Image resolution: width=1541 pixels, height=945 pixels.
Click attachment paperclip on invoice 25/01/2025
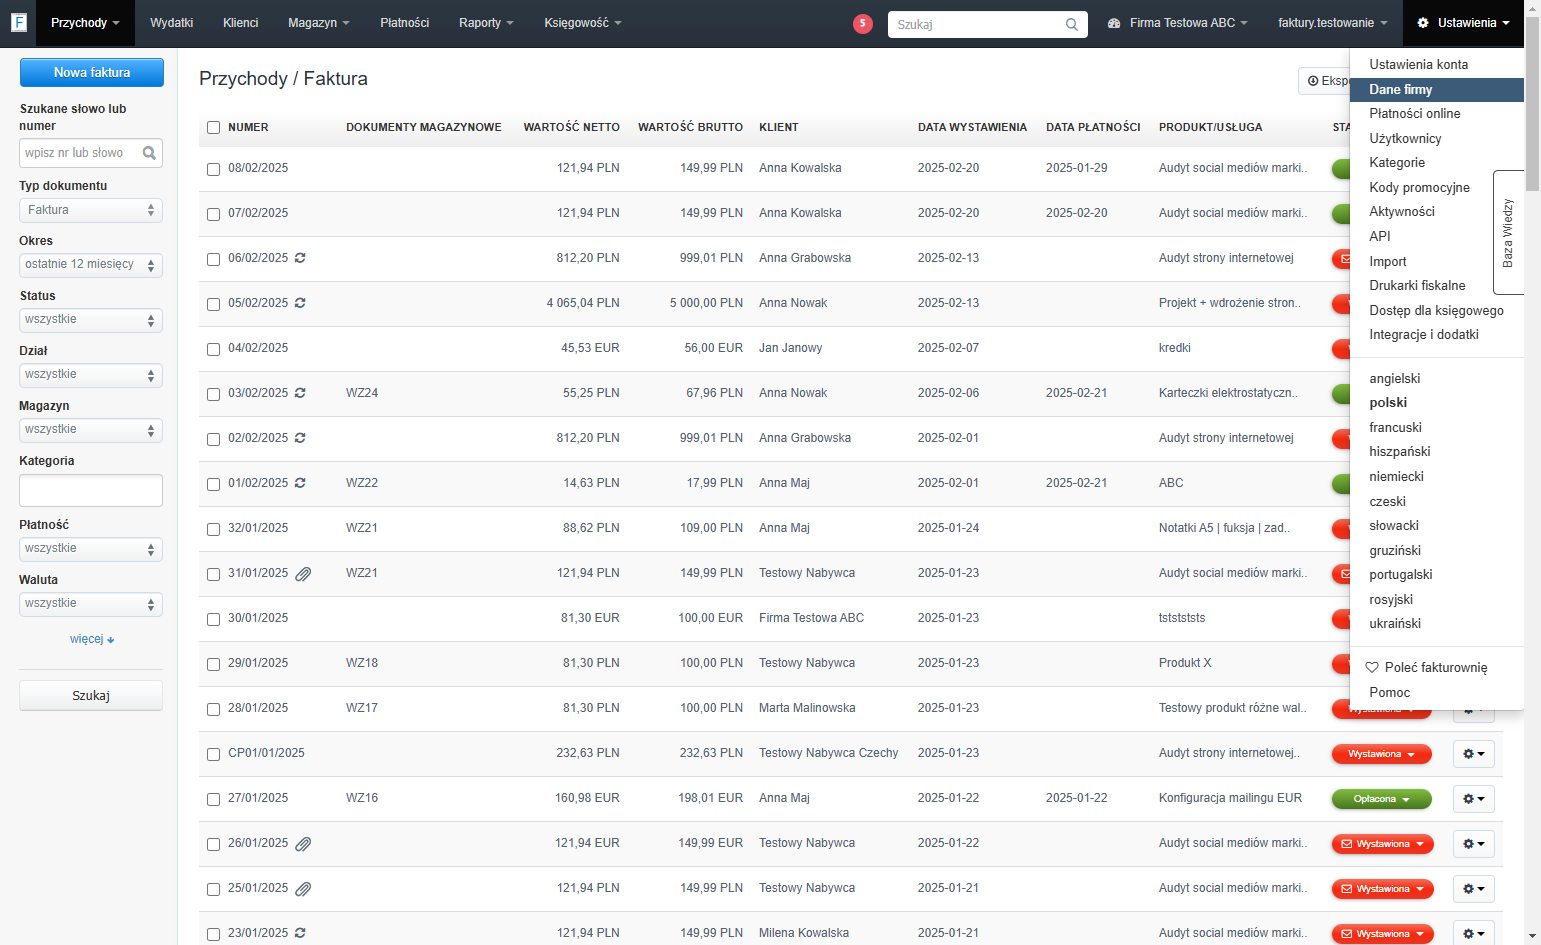(x=303, y=889)
